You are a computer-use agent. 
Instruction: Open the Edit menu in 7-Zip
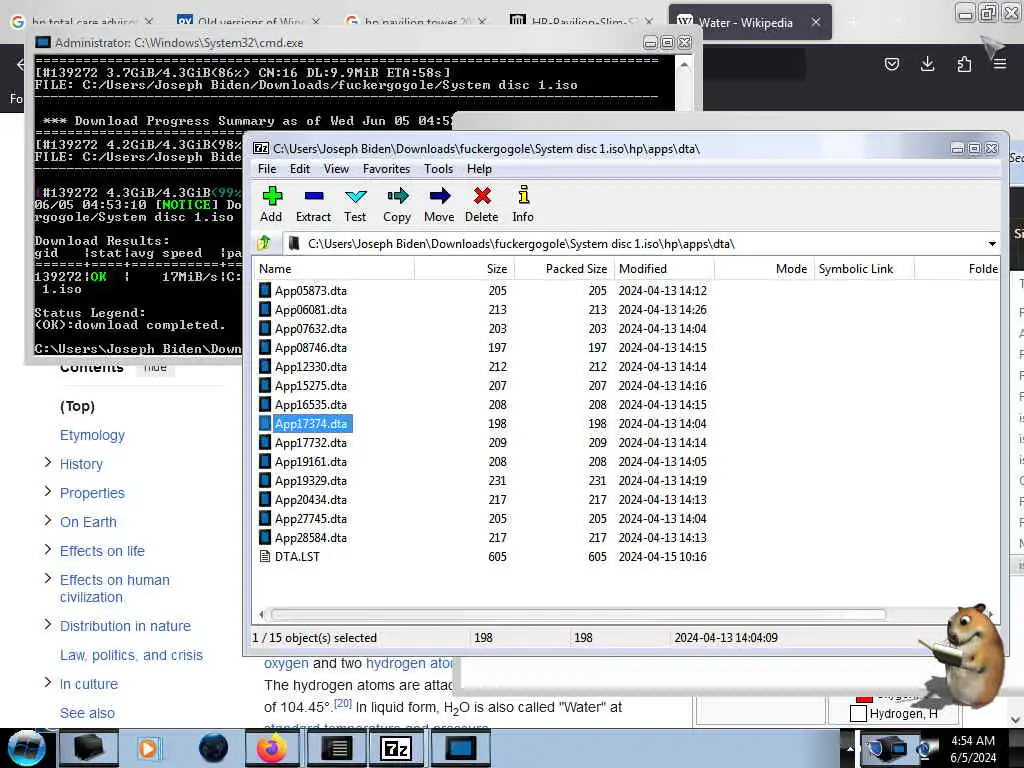point(300,169)
